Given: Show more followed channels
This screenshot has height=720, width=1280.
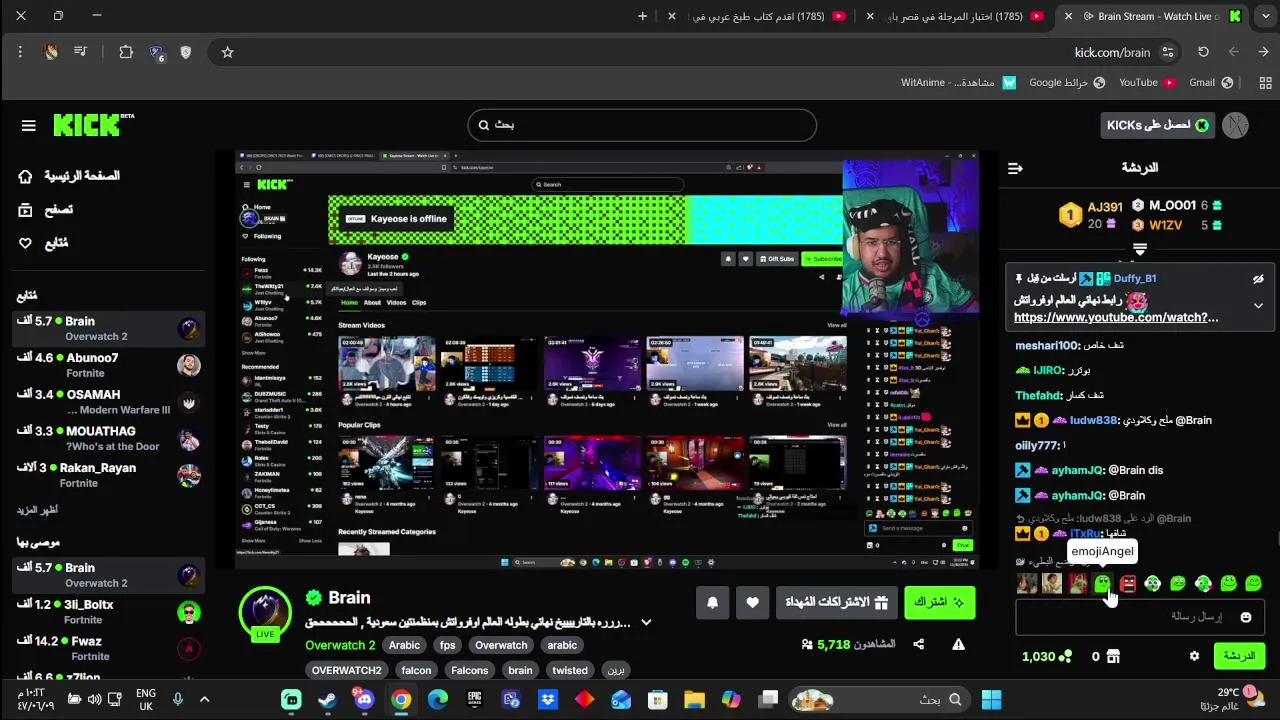Looking at the screenshot, I should 37,510.
